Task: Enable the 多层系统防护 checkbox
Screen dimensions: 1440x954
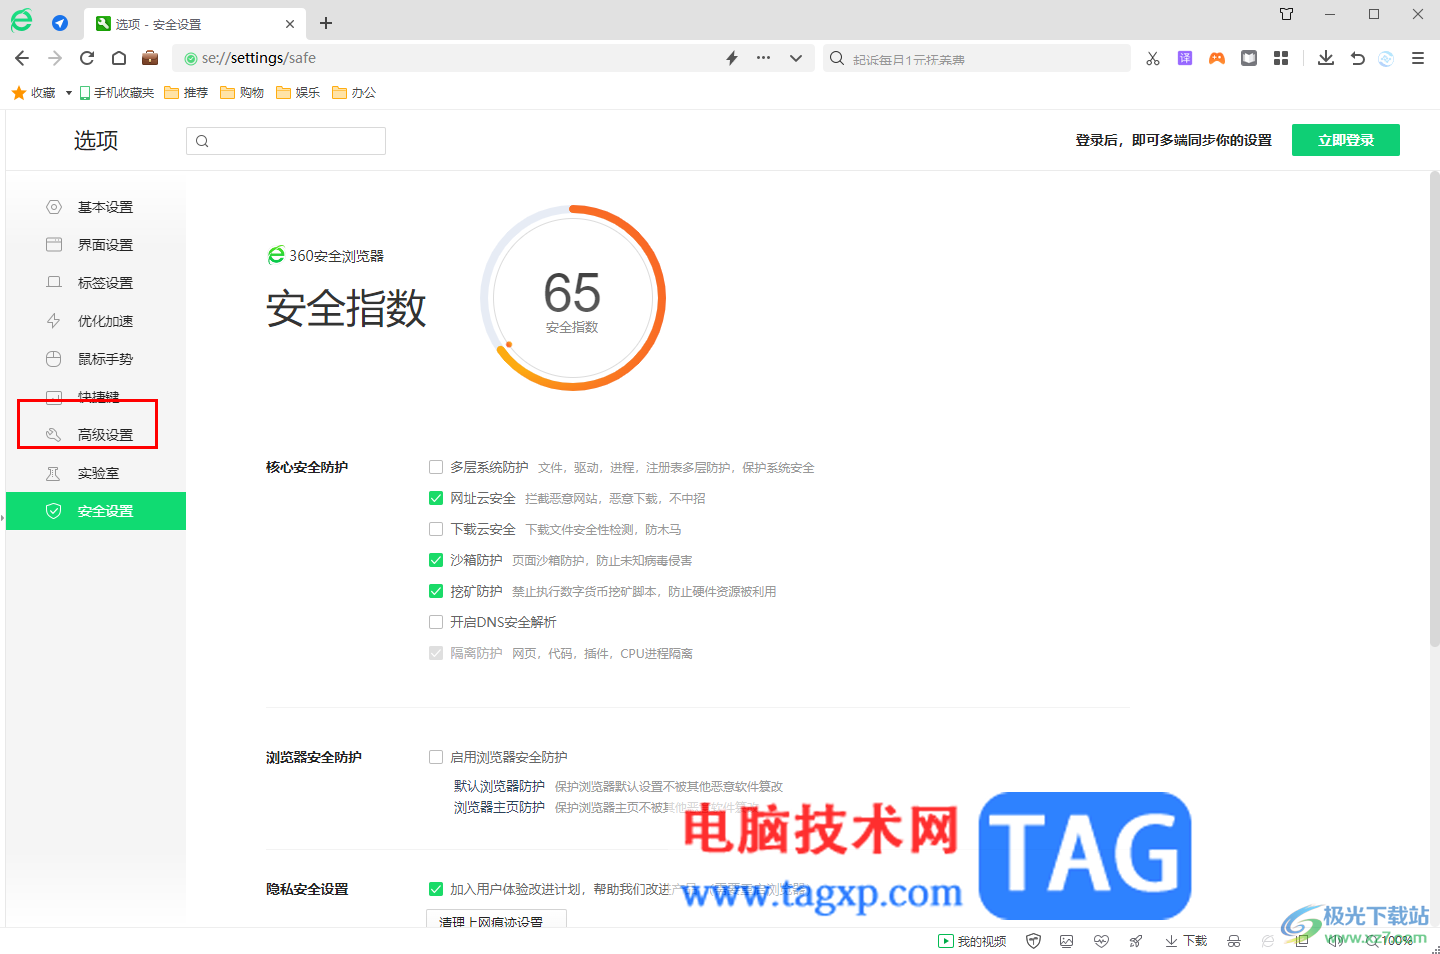Action: click(x=436, y=467)
